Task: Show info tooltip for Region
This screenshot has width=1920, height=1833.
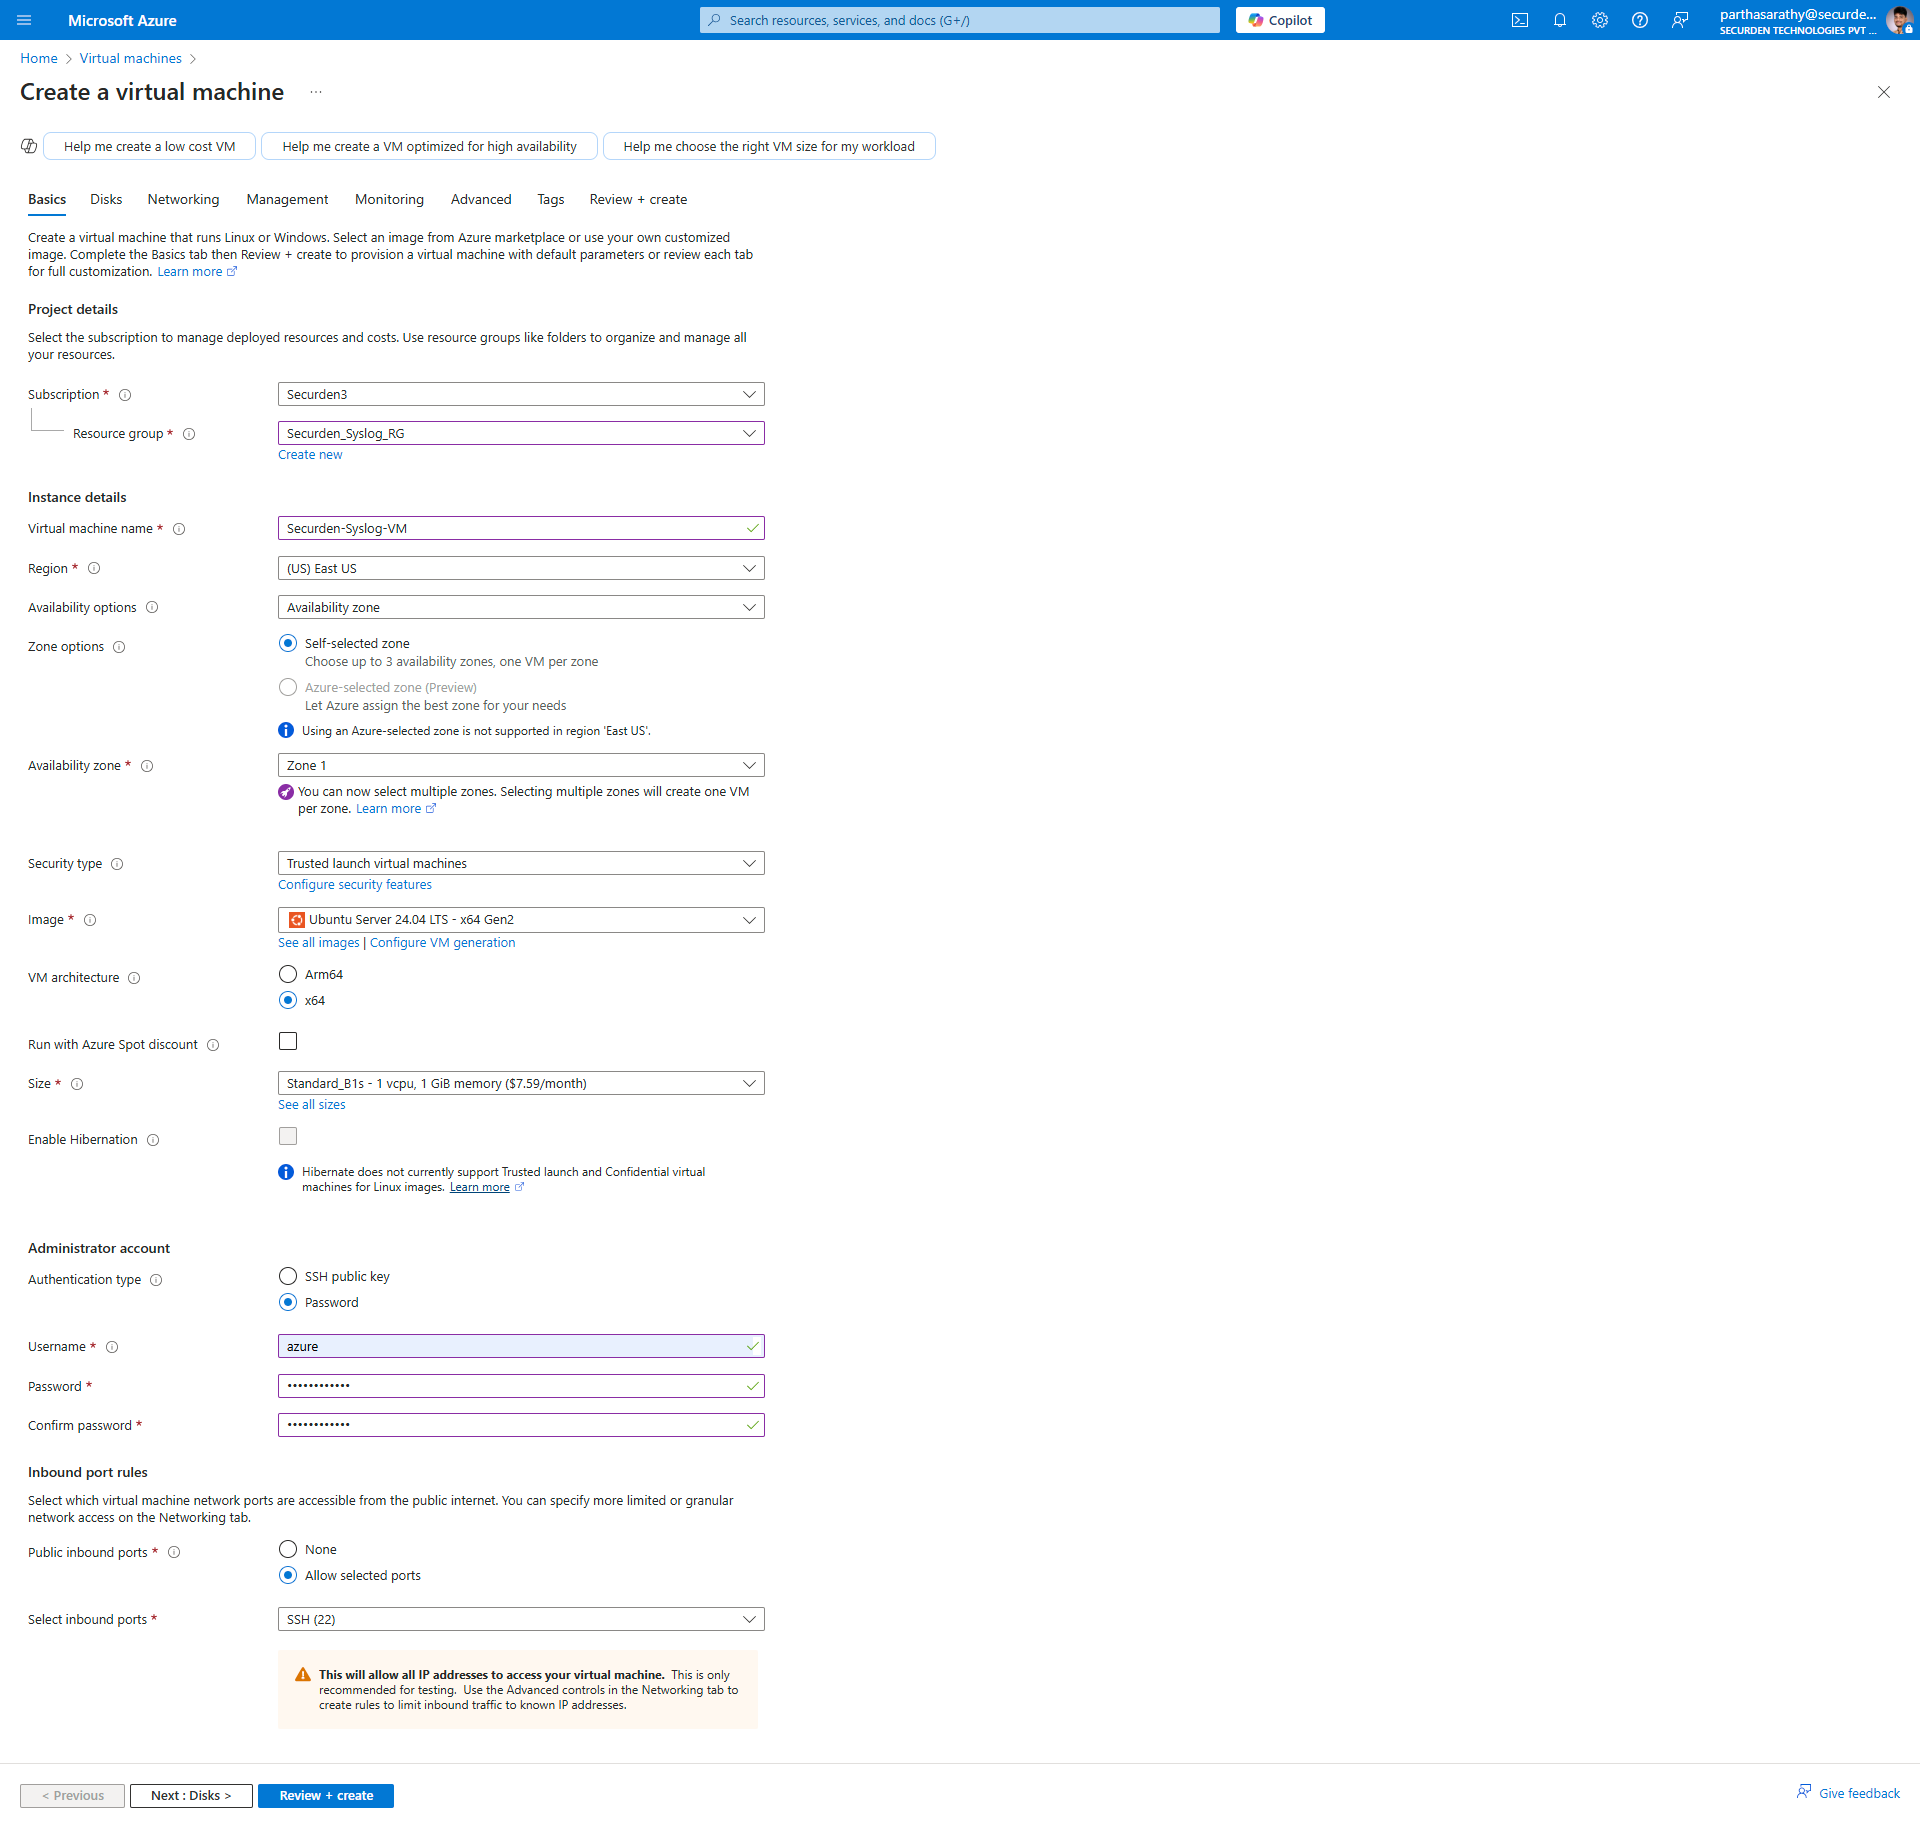Action: click(x=94, y=568)
